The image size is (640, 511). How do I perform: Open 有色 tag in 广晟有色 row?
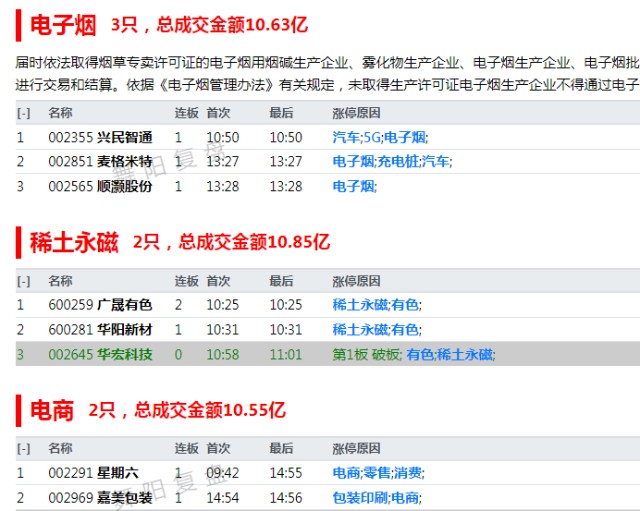click(404, 305)
